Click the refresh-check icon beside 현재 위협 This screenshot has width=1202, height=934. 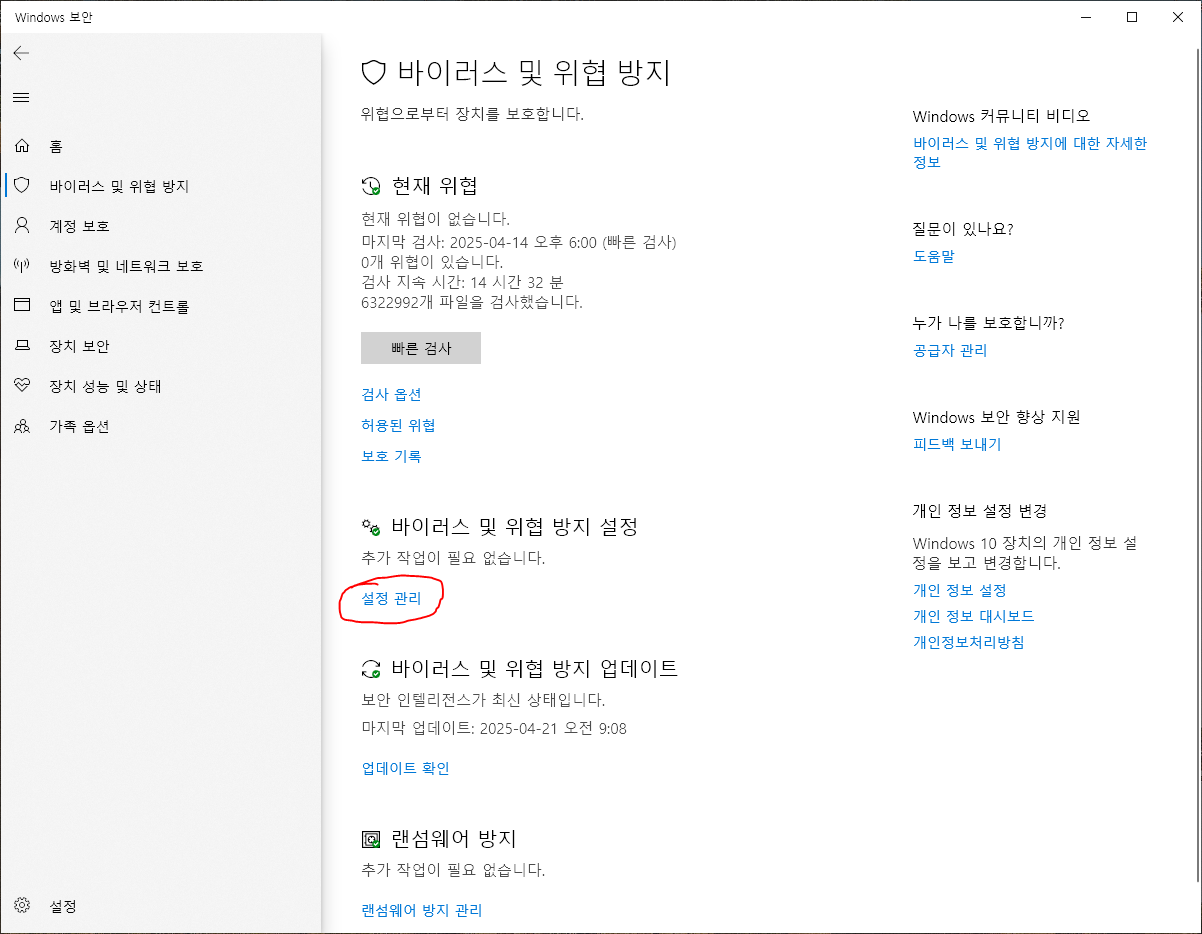(x=371, y=186)
